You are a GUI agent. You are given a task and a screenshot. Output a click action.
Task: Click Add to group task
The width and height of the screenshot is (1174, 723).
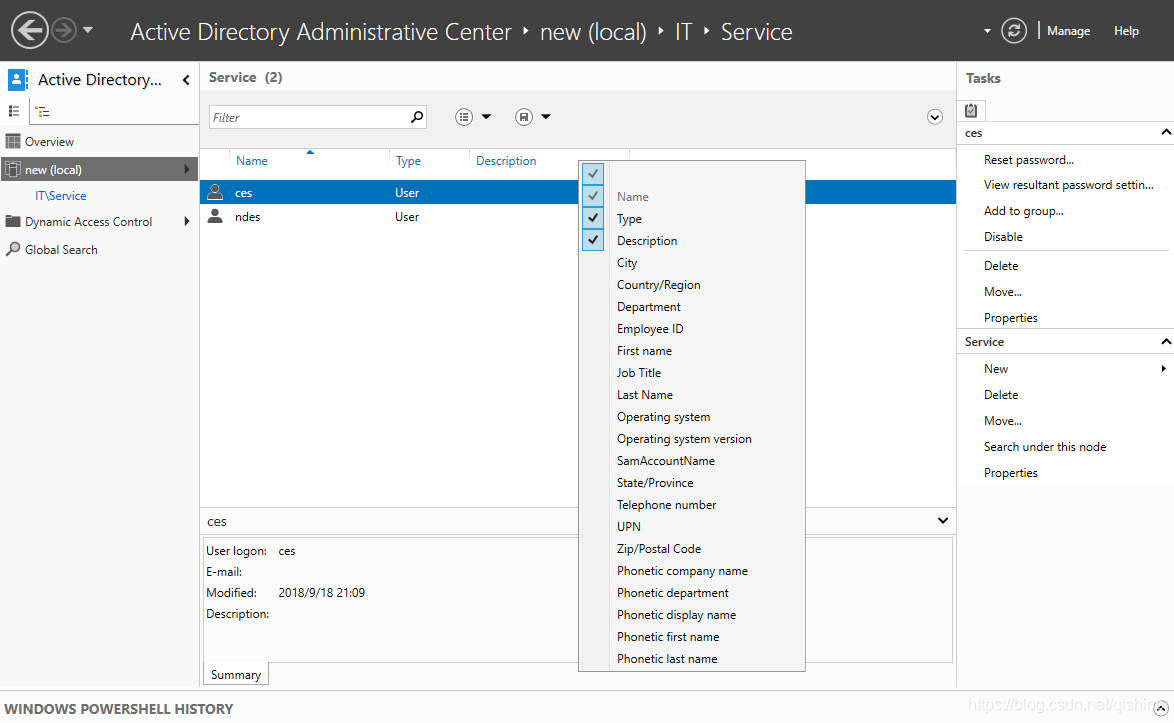click(1024, 210)
